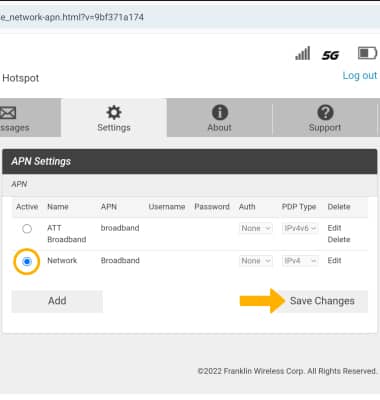Click the 'ATT Broadband' name cell
Viewport: 380px width, 400px height.
[x=67, y=234]
